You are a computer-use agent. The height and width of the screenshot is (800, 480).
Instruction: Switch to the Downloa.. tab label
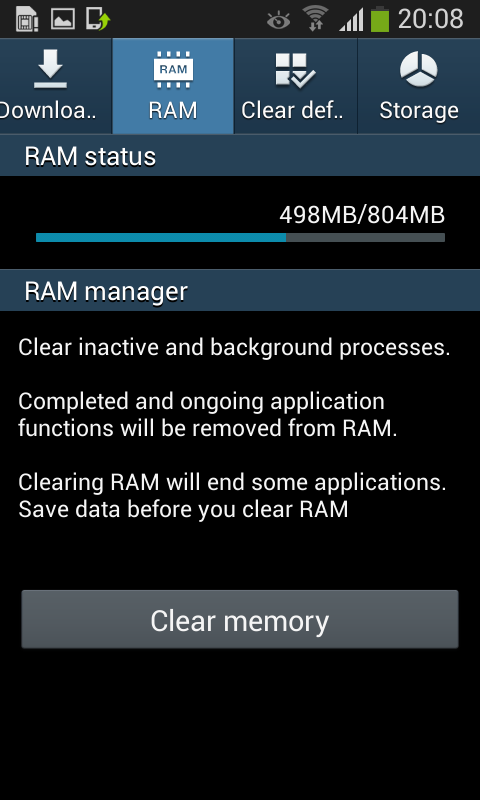point(48,110)
